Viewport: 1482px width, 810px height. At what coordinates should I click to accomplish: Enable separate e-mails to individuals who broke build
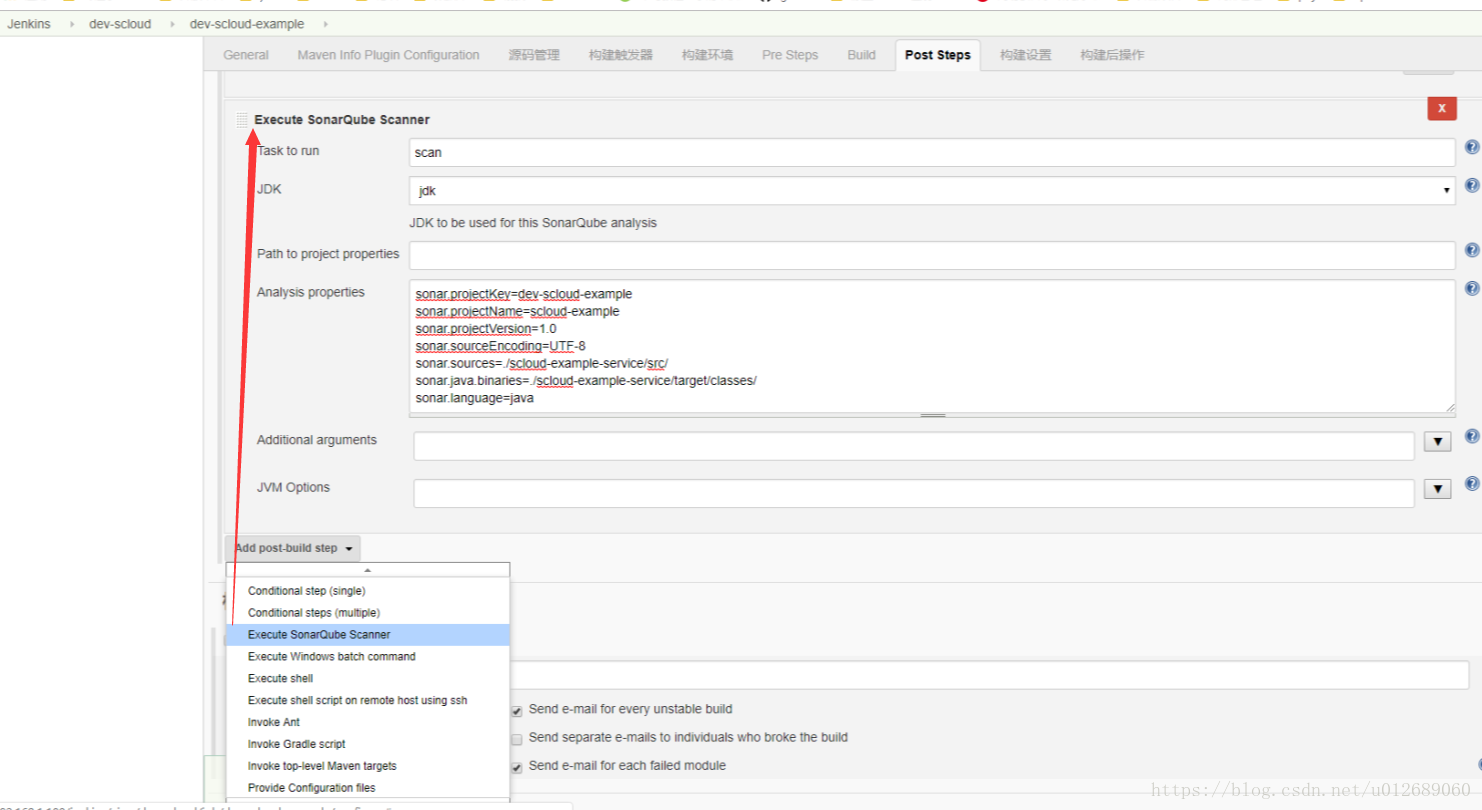(517, 739)
